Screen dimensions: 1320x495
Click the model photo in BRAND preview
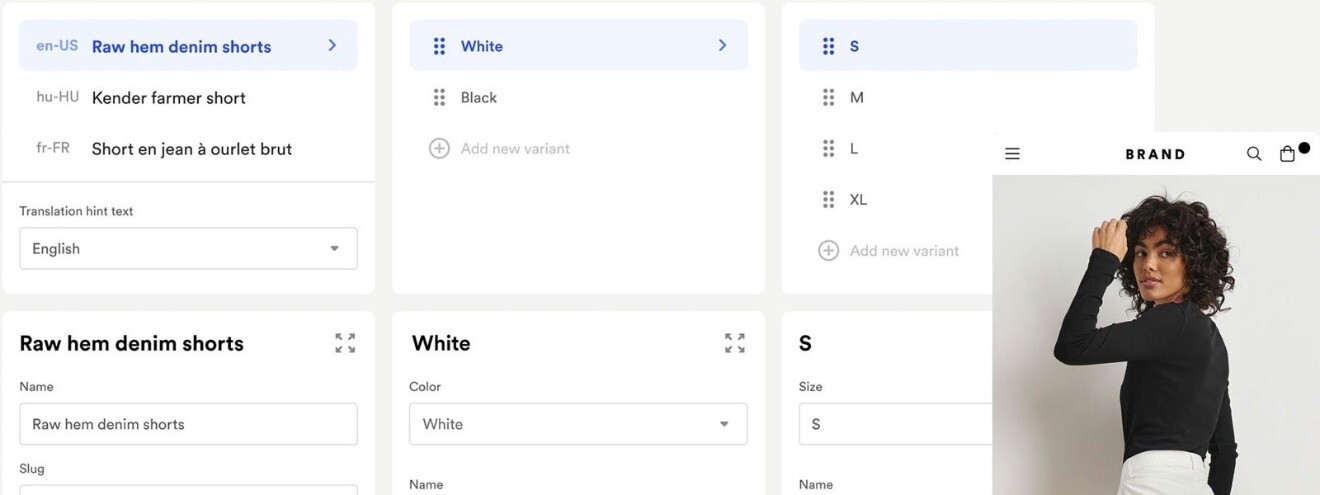tap(1156, 335)
